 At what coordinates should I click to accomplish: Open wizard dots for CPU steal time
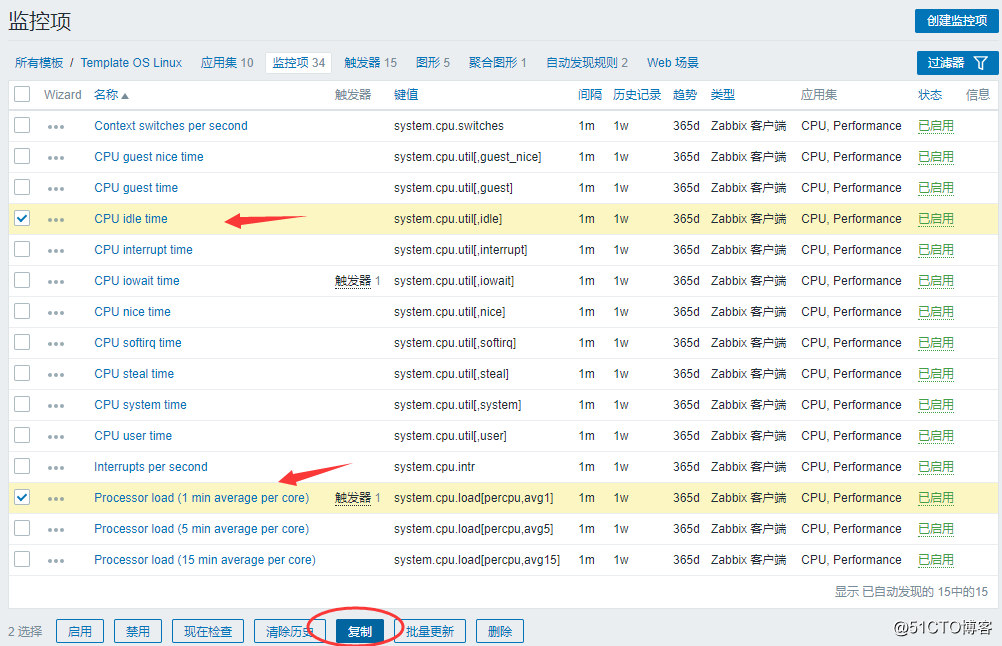pos(56,374)
